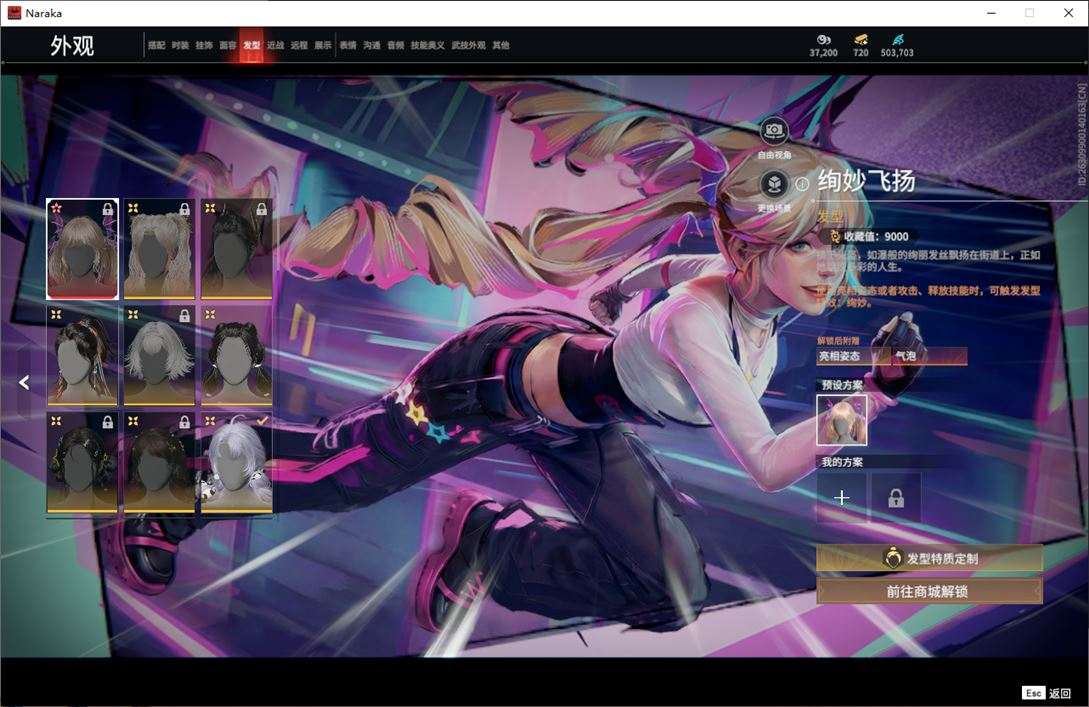The image size is (1089, 707).
Task: Click the 外观 page heading
Action: click(72, 46)
